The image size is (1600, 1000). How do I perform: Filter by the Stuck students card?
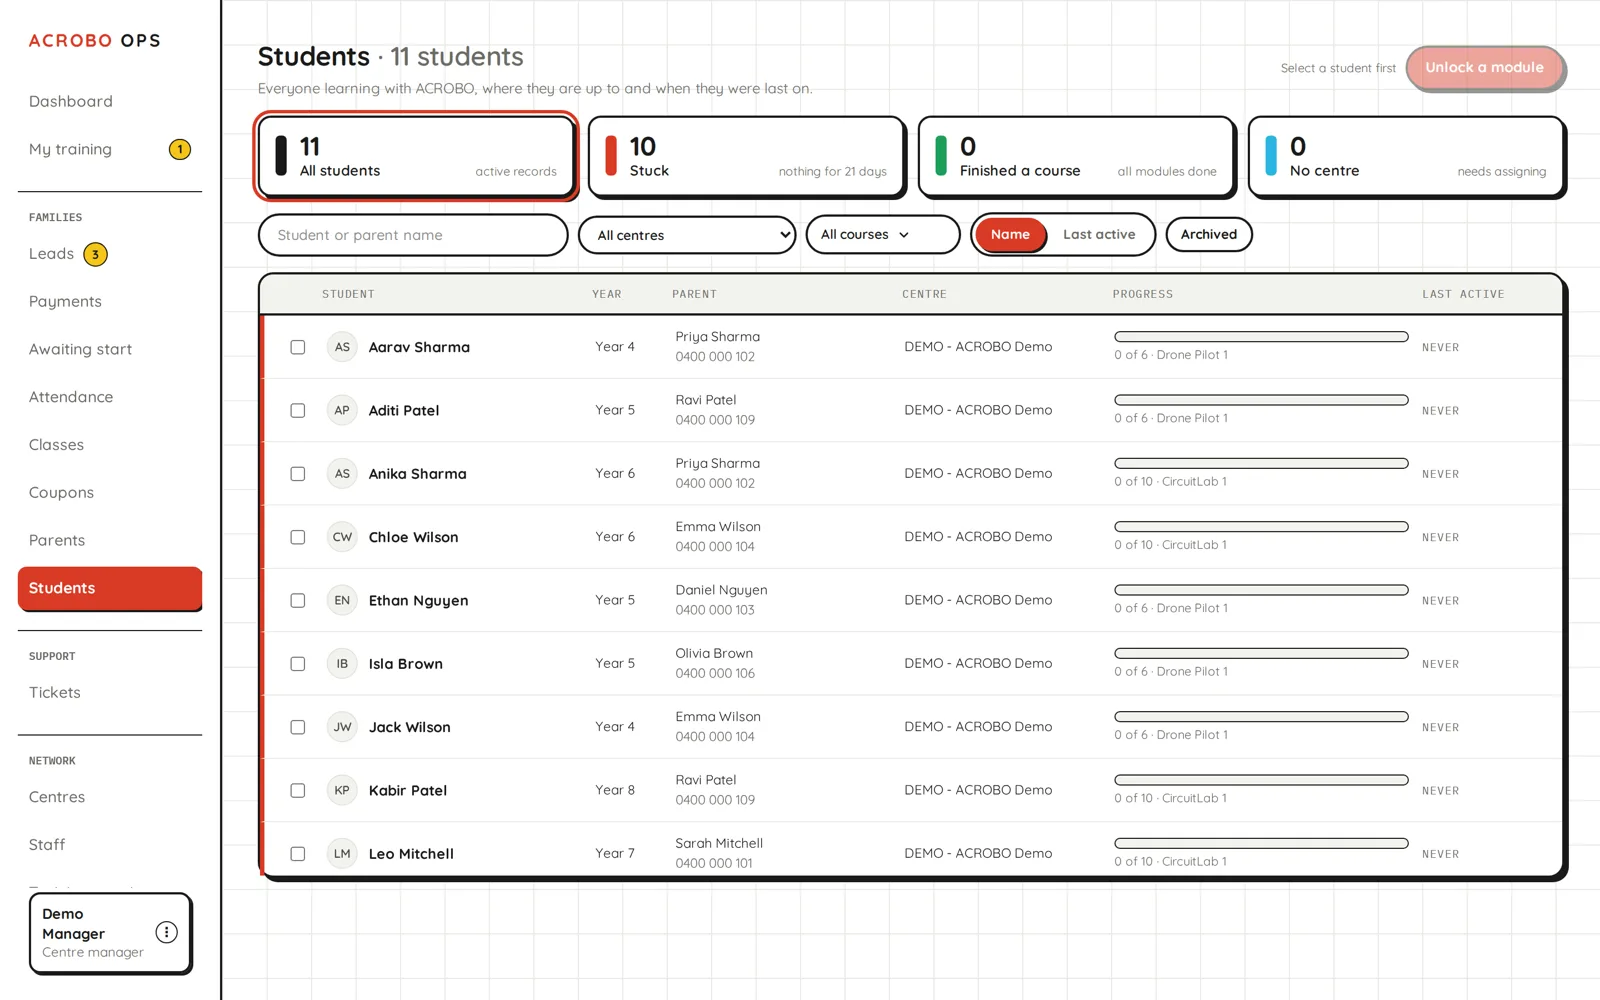pos(746,157)
